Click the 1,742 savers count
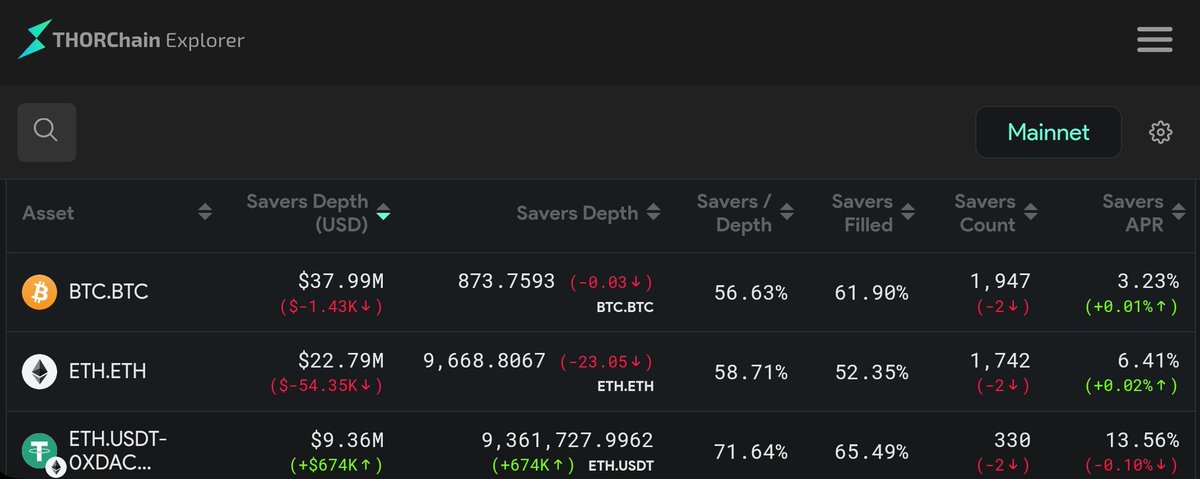The width and height of the screenshot is (1200, 479). click(1000, 360)
